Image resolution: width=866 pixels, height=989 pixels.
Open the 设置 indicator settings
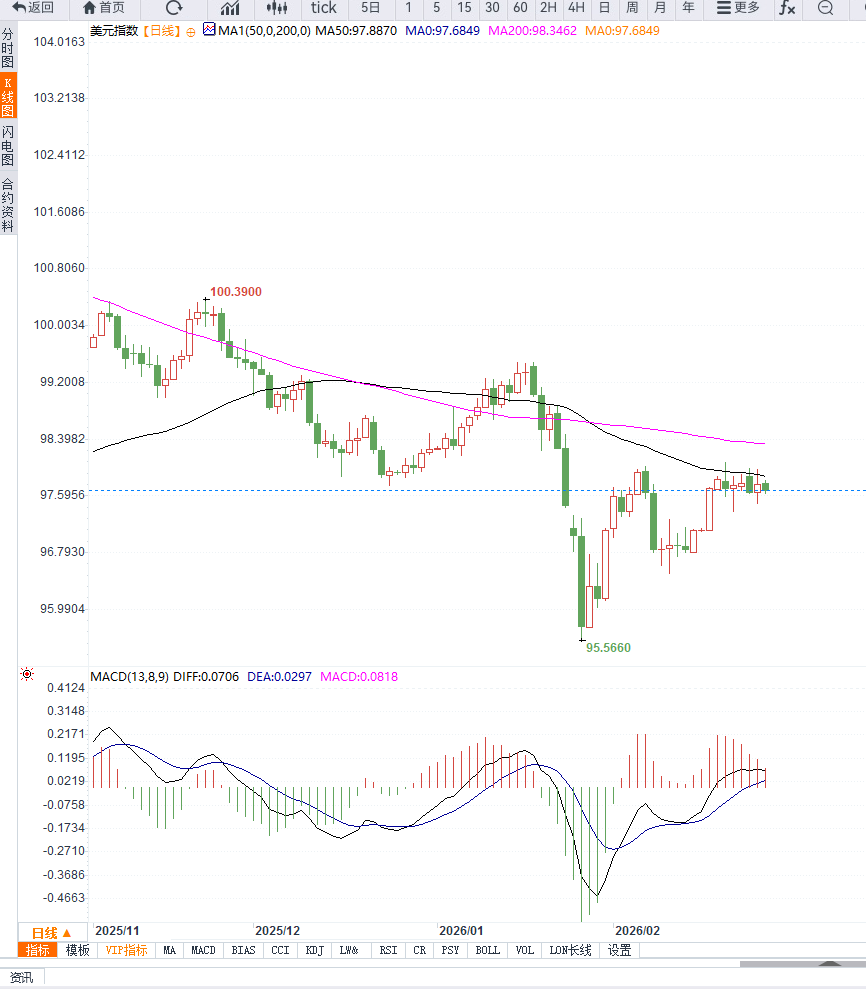click(x=620, y=950)
